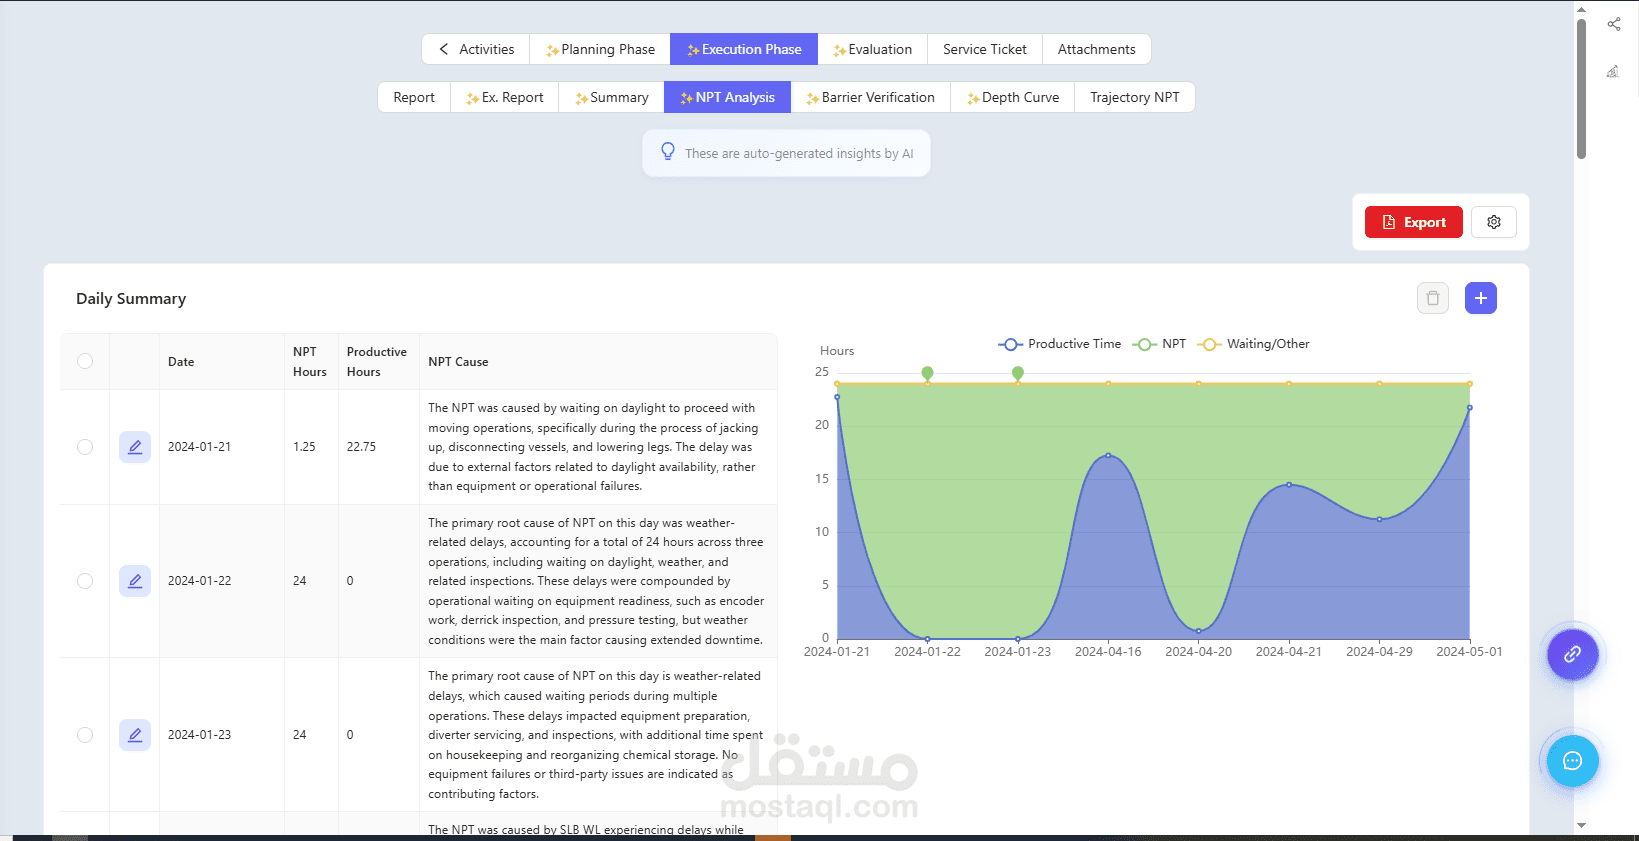Toggle the select-all circle in table header
Screen dimensions: 1639x841
tap(85, 361)
